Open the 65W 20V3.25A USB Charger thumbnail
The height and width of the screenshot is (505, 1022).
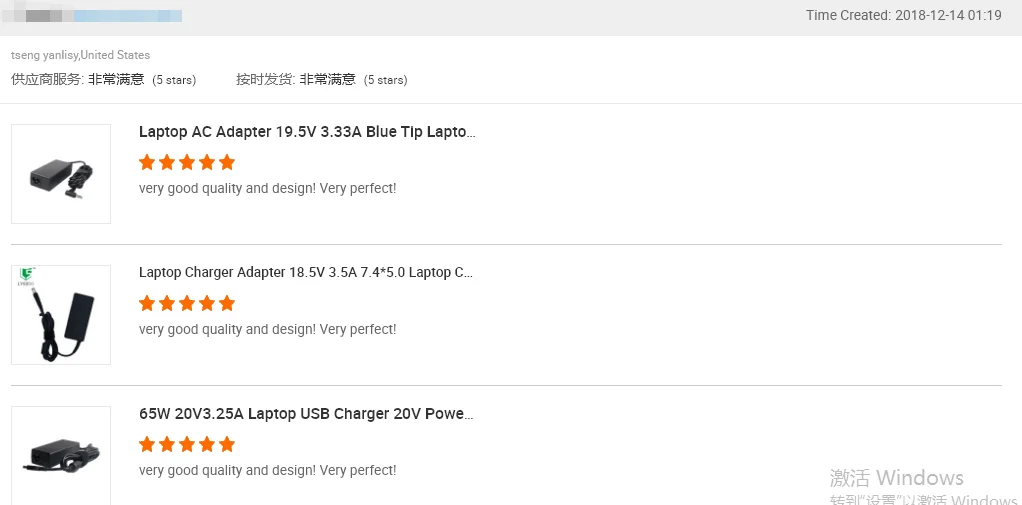tap(61, 455)
